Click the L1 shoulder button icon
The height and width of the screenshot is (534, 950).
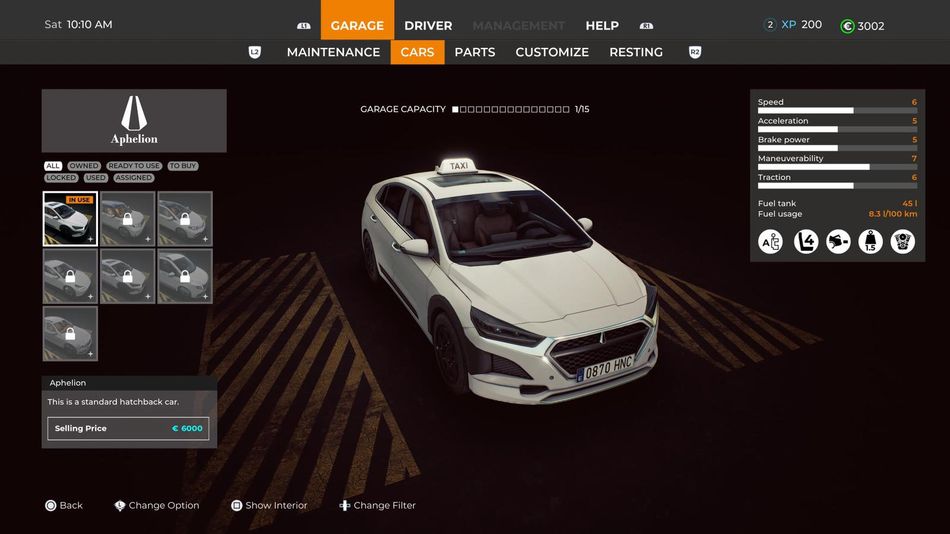coord(304,25)
